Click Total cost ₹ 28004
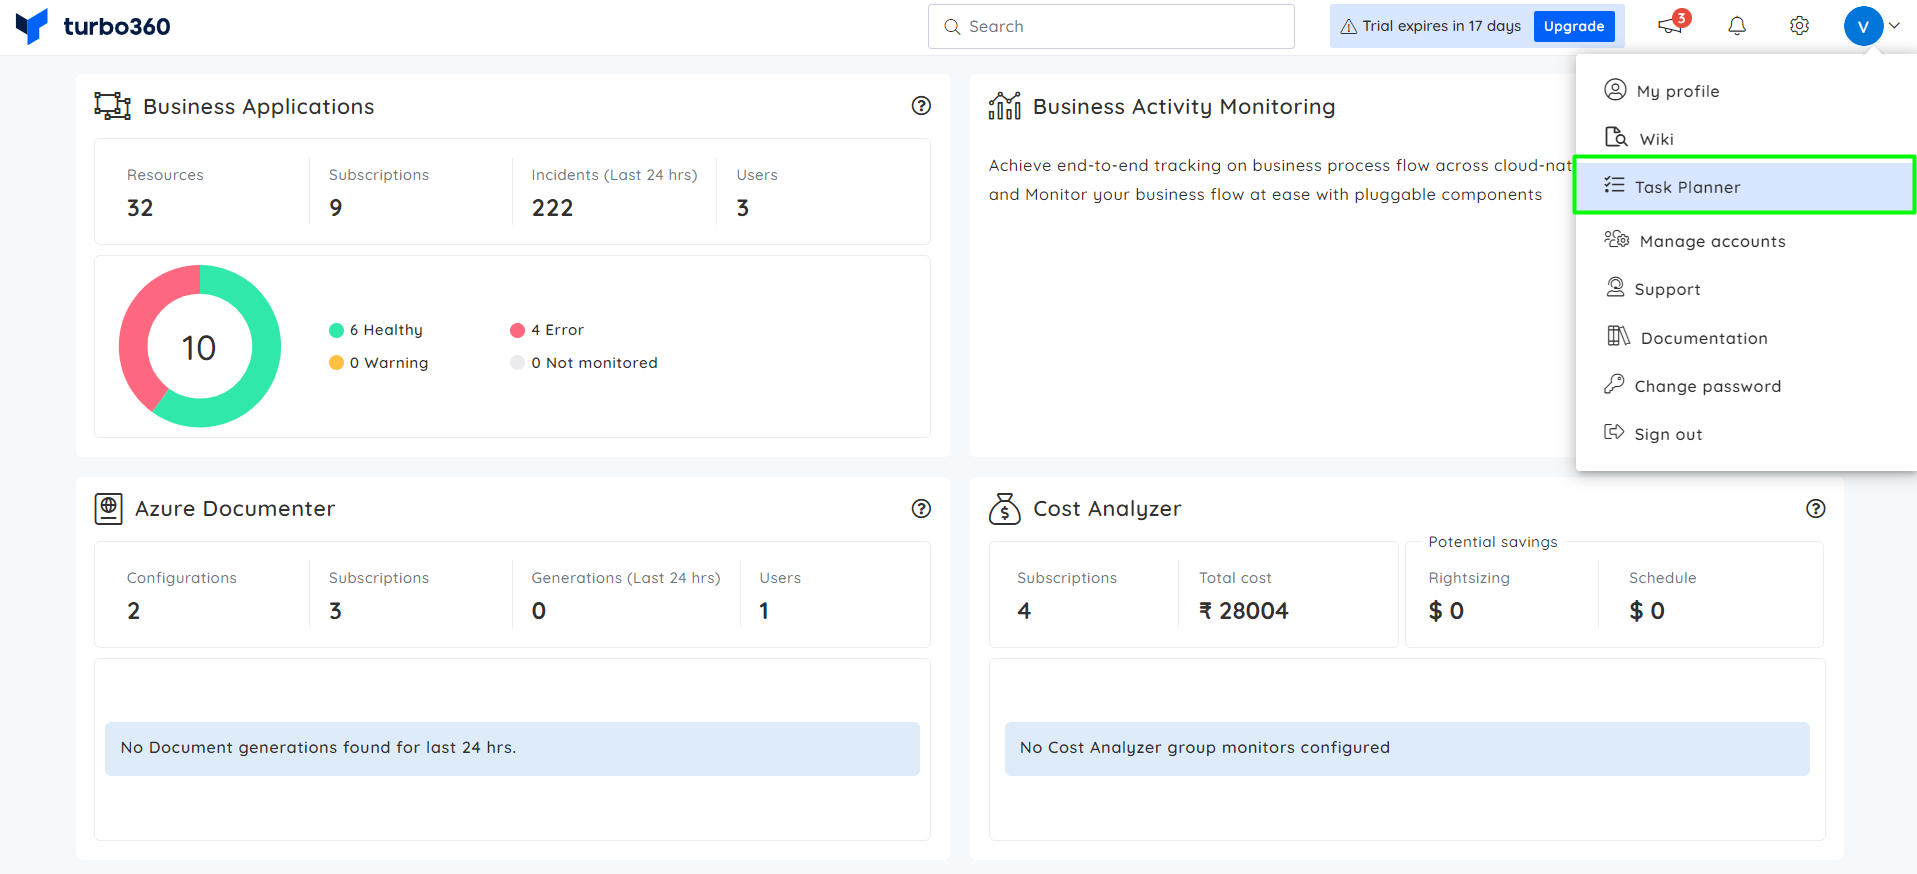Screen dimensions: 1917x874 click(1243, 611)
